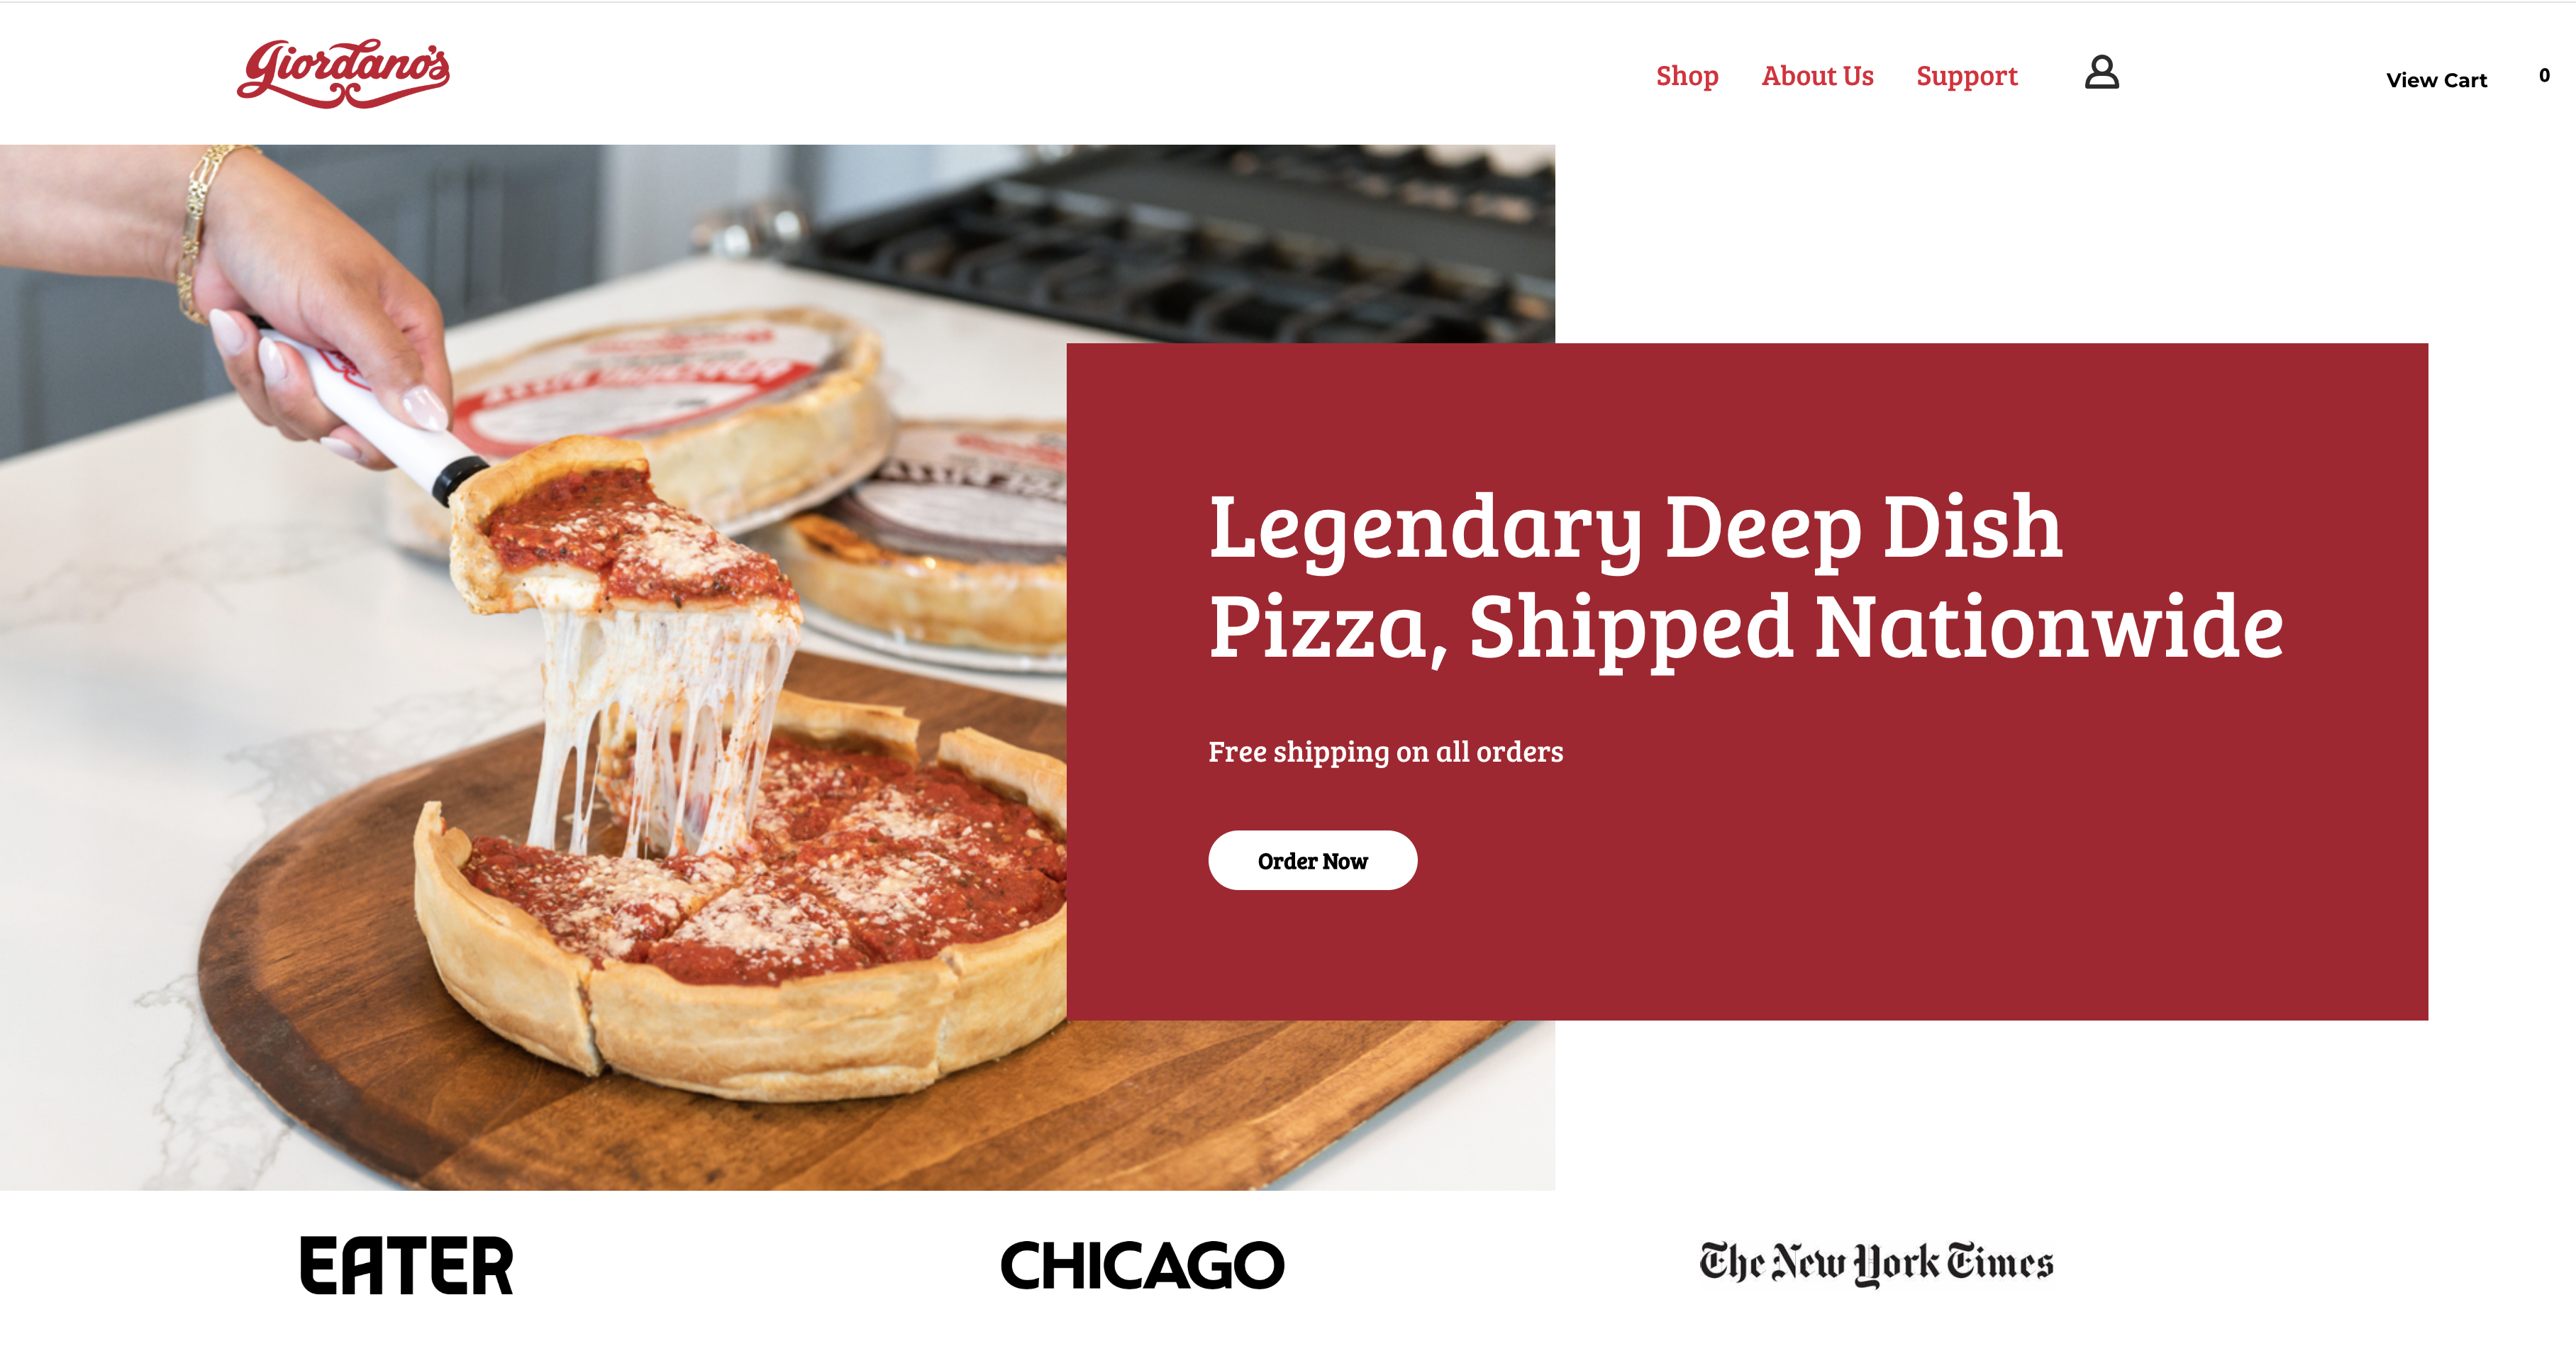2576x1356 pixels.
Task: Click the Legendary Deep Dish Pizza headline
Action: click(1745, 578)
